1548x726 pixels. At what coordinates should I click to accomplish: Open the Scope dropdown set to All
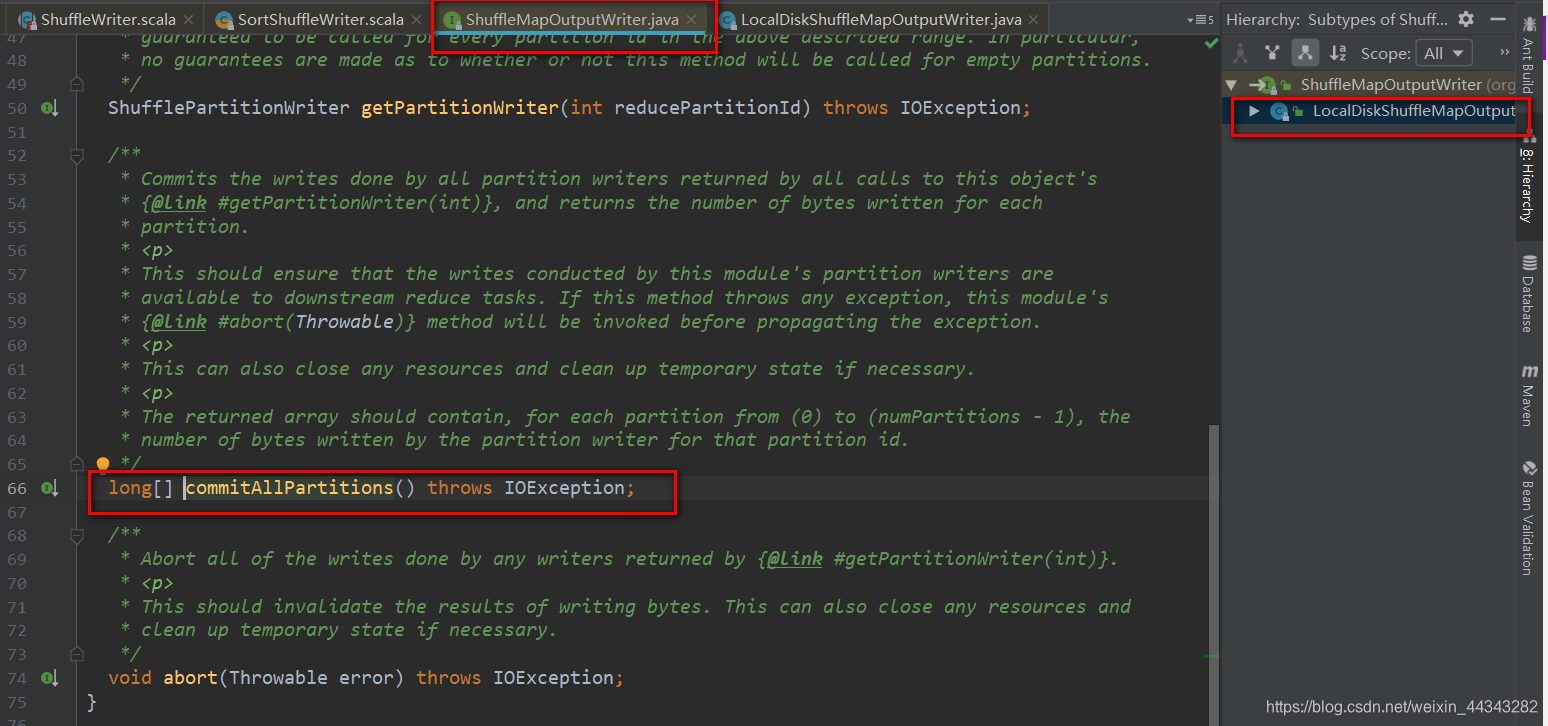pos(1445,53)
